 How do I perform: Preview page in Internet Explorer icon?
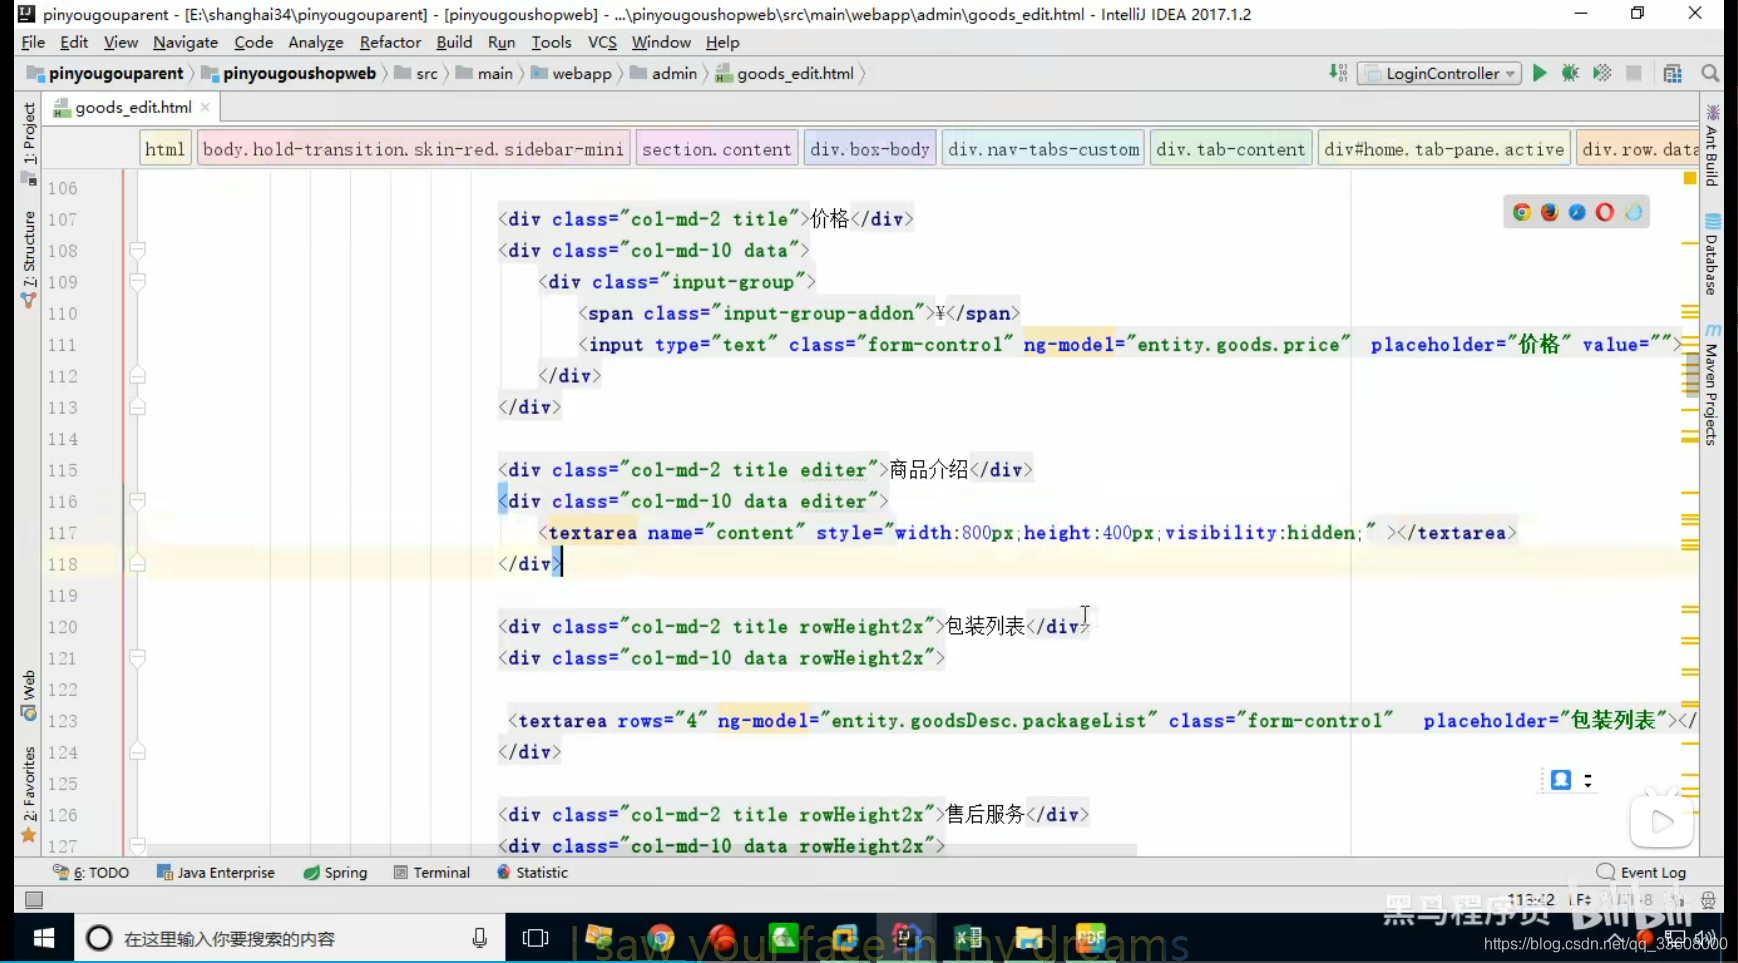(x=1634, y=212)
